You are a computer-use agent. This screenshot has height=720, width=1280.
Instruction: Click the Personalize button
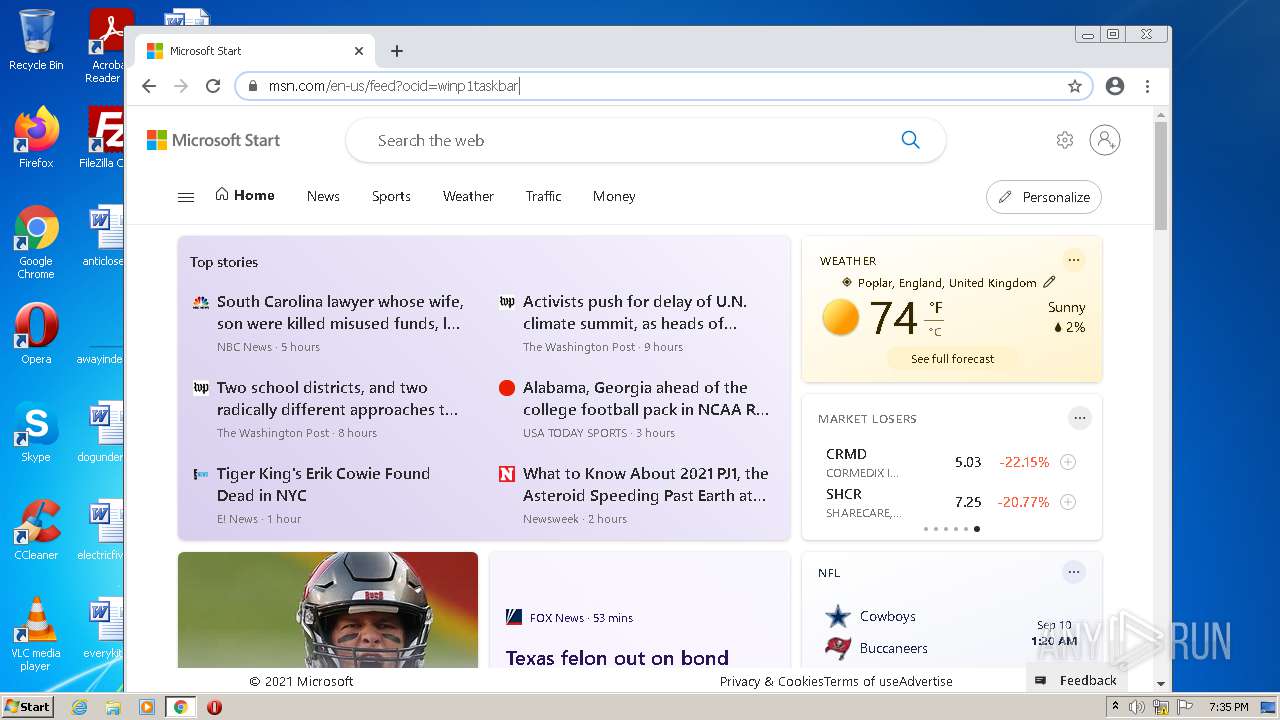tap(1044, 197)
